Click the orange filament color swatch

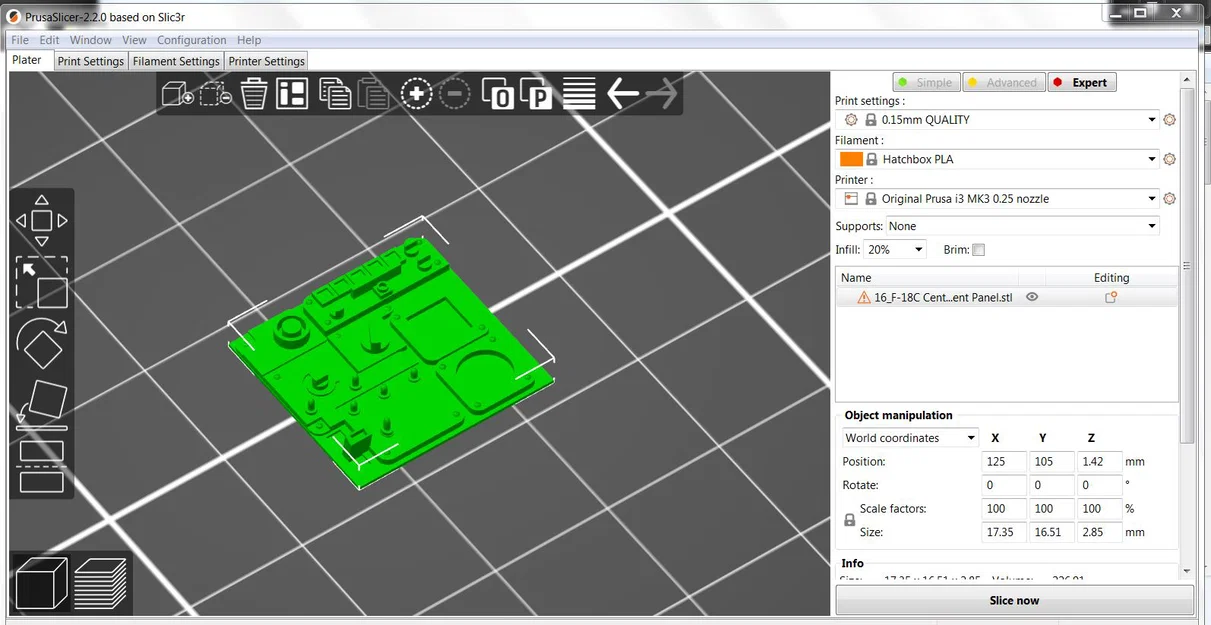851,159
